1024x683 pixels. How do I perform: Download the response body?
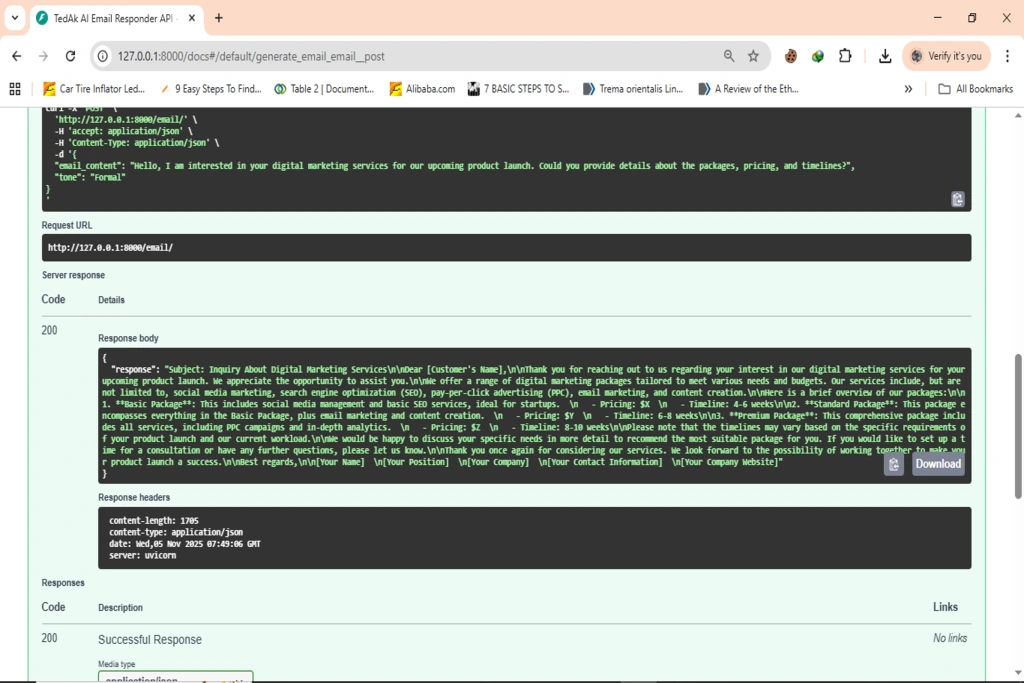click(x=938, y=464)
